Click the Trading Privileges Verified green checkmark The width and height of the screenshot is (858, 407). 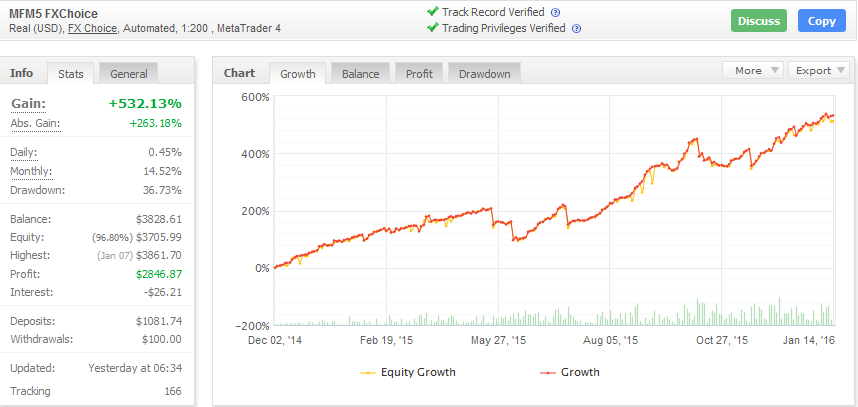pos(433,27)
